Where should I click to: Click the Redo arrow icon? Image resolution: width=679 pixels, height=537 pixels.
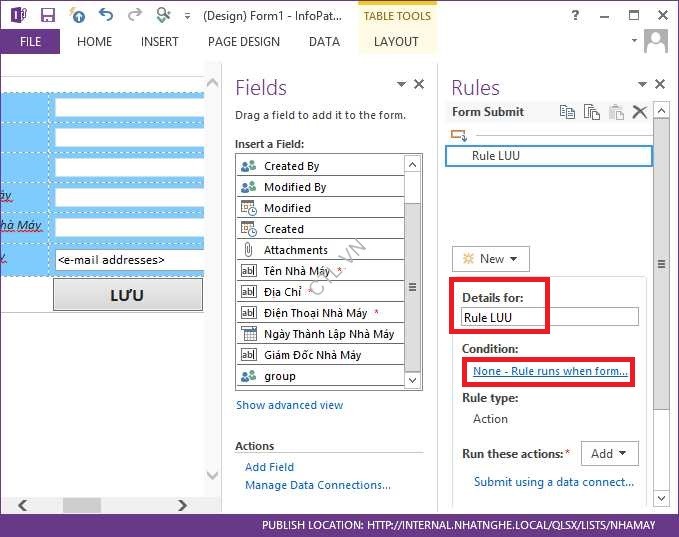[x=135, y=15]
